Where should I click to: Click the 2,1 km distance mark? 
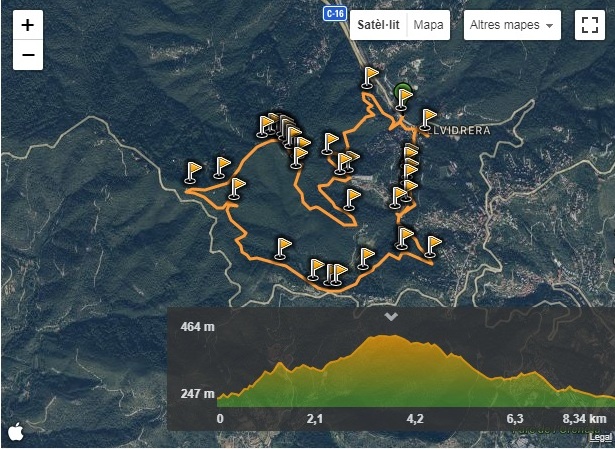click(x=314, y=418)
